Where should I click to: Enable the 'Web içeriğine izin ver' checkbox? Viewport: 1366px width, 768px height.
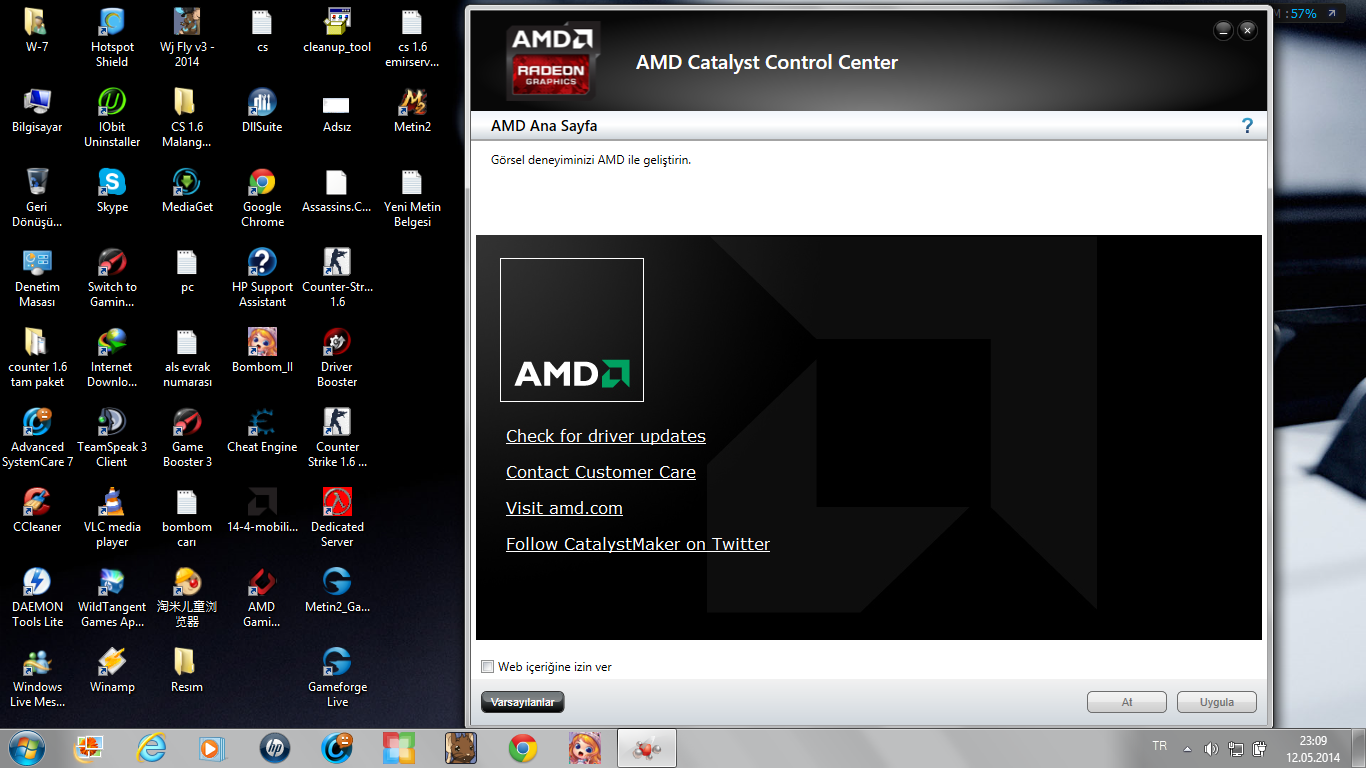pos(488,667)
